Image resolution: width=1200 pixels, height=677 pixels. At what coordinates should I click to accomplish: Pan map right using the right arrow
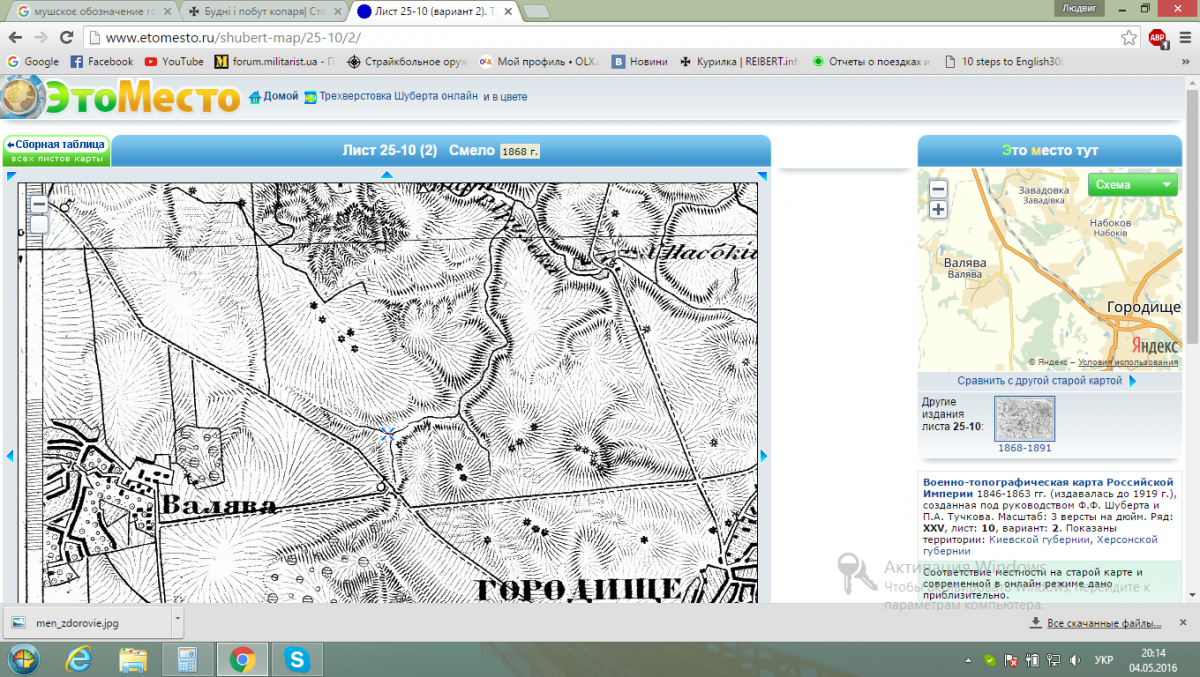764,456
